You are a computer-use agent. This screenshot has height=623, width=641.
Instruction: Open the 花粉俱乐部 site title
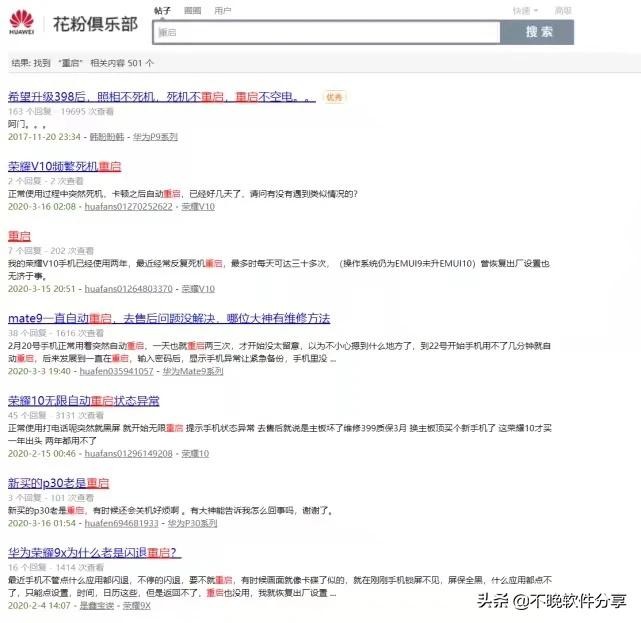coord(95,22)
